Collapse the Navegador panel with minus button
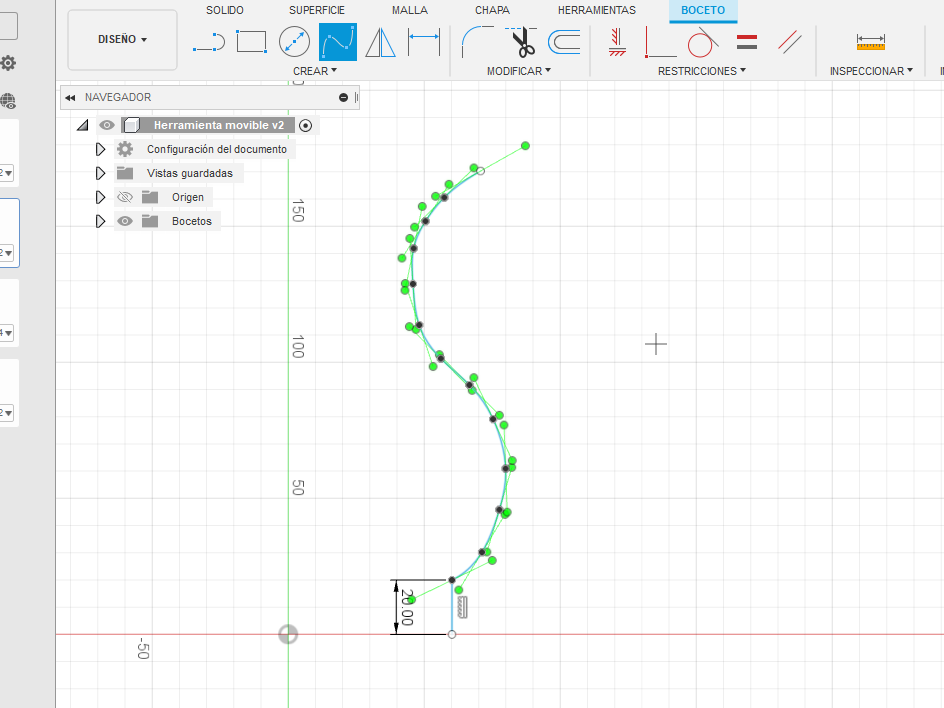The height and width of the screenshot is (708, 944). click(x=343, y=98)
